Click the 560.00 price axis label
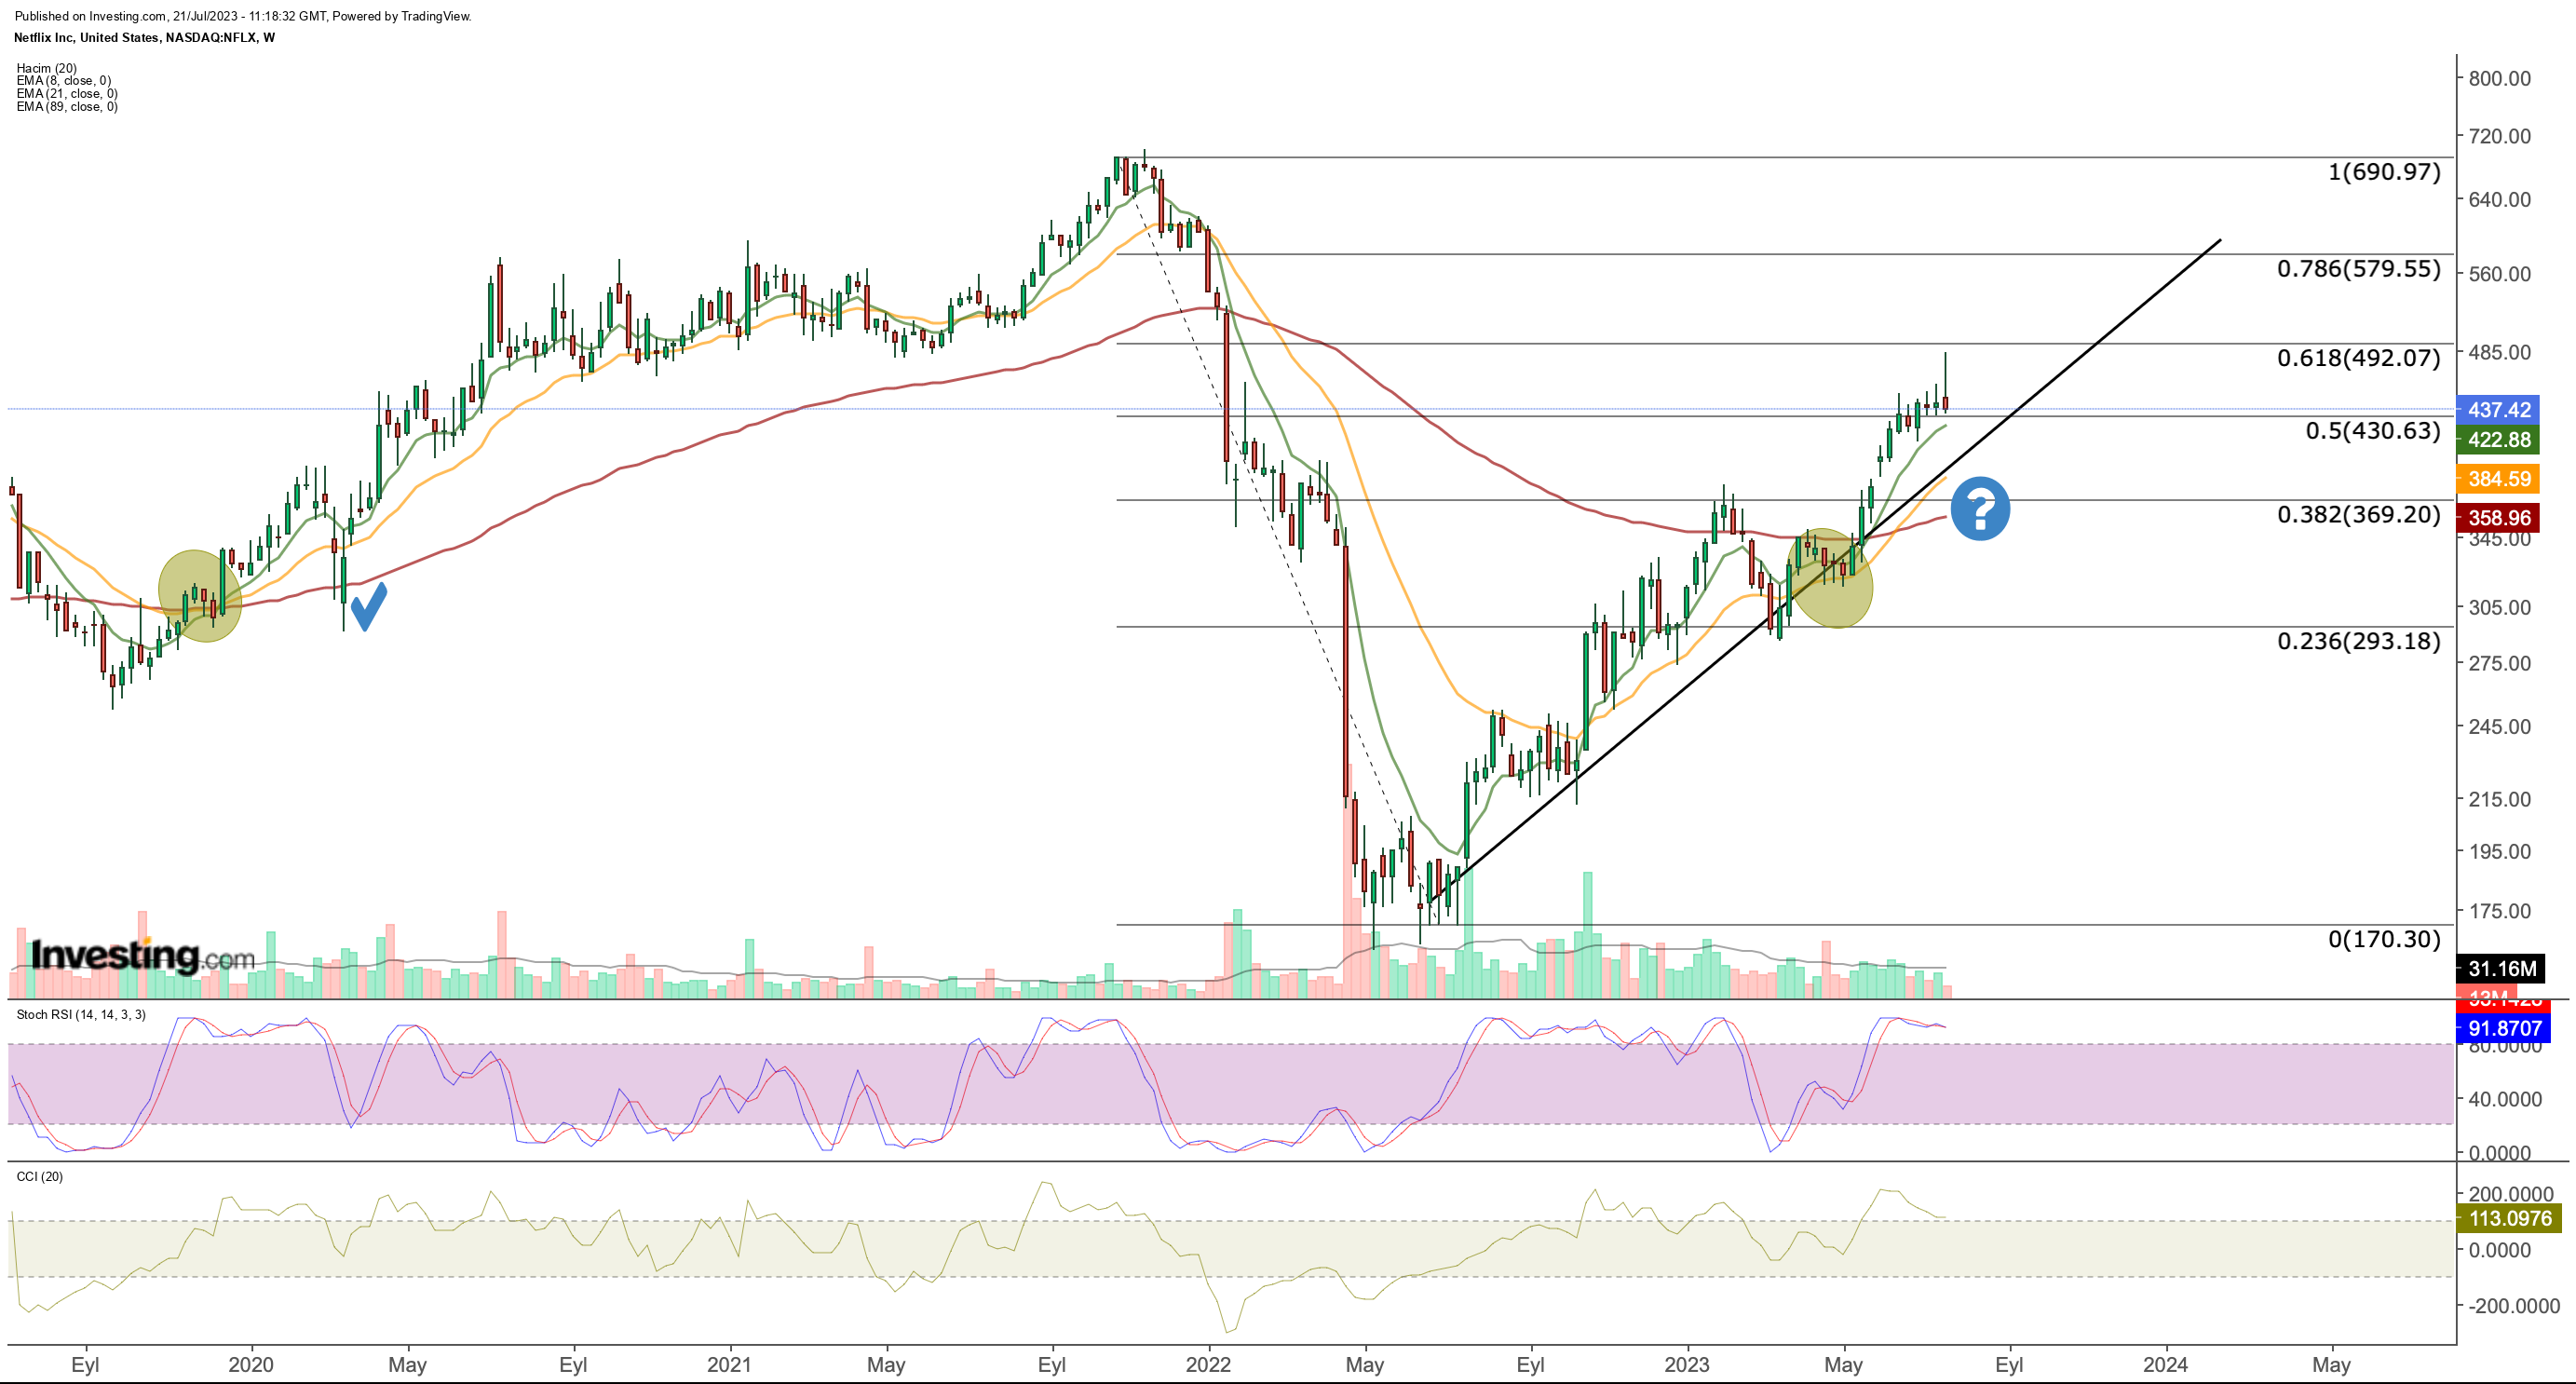This screenshot has height=1384, width=2576. point(2499,273)
